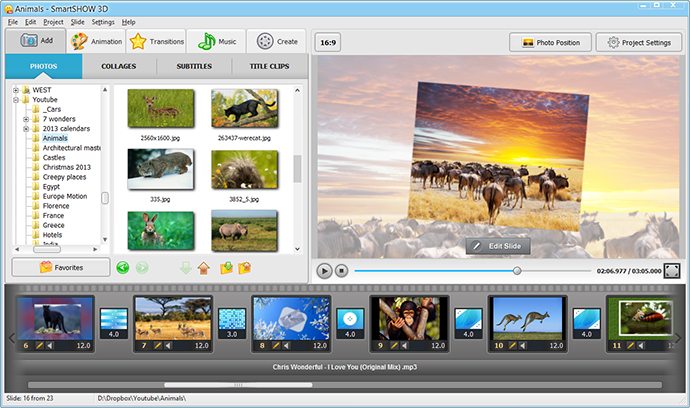Expand the 2013 calendars folder
Viewport: 690px width, 408px height.
(26, 129)
